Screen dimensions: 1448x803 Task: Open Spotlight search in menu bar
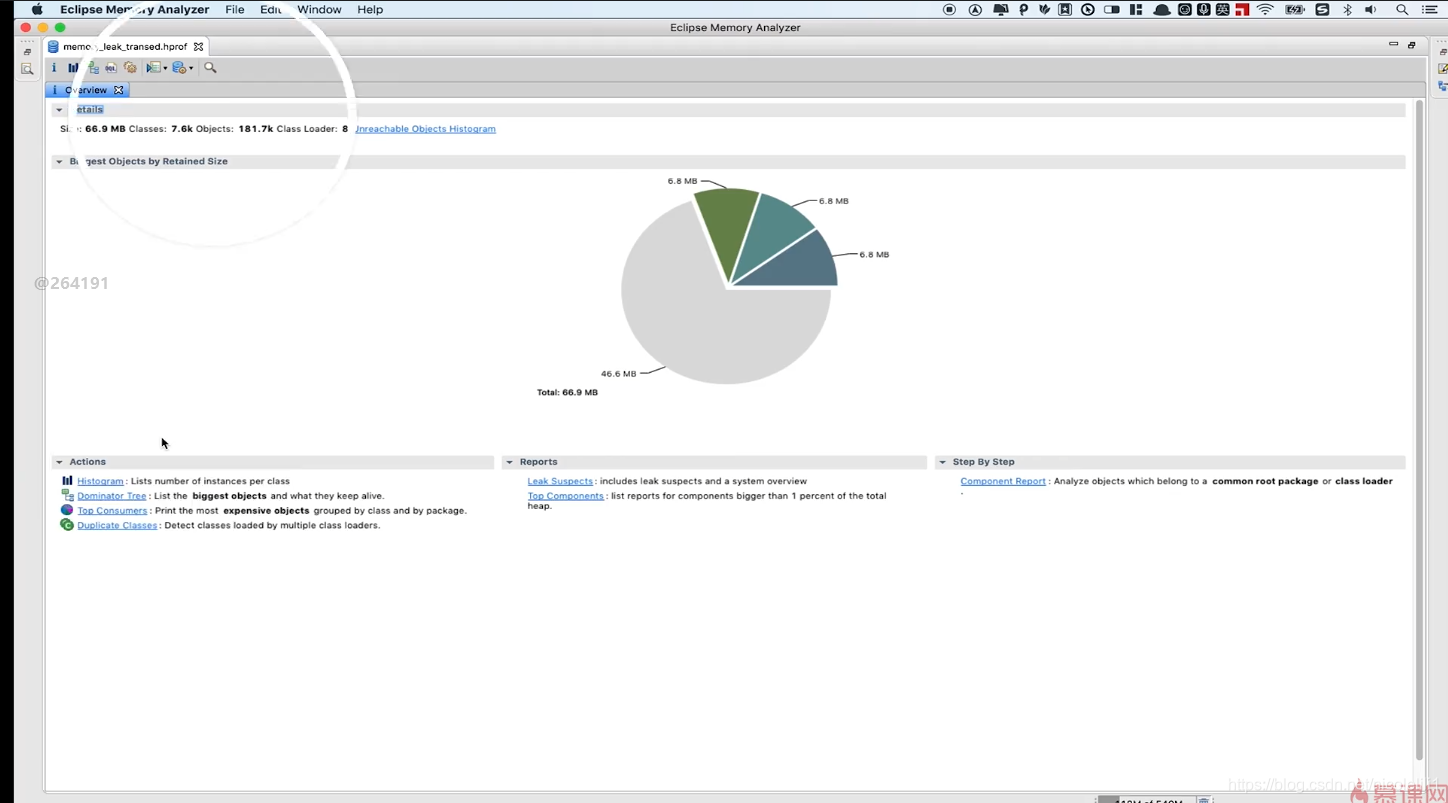(1402, 9)
